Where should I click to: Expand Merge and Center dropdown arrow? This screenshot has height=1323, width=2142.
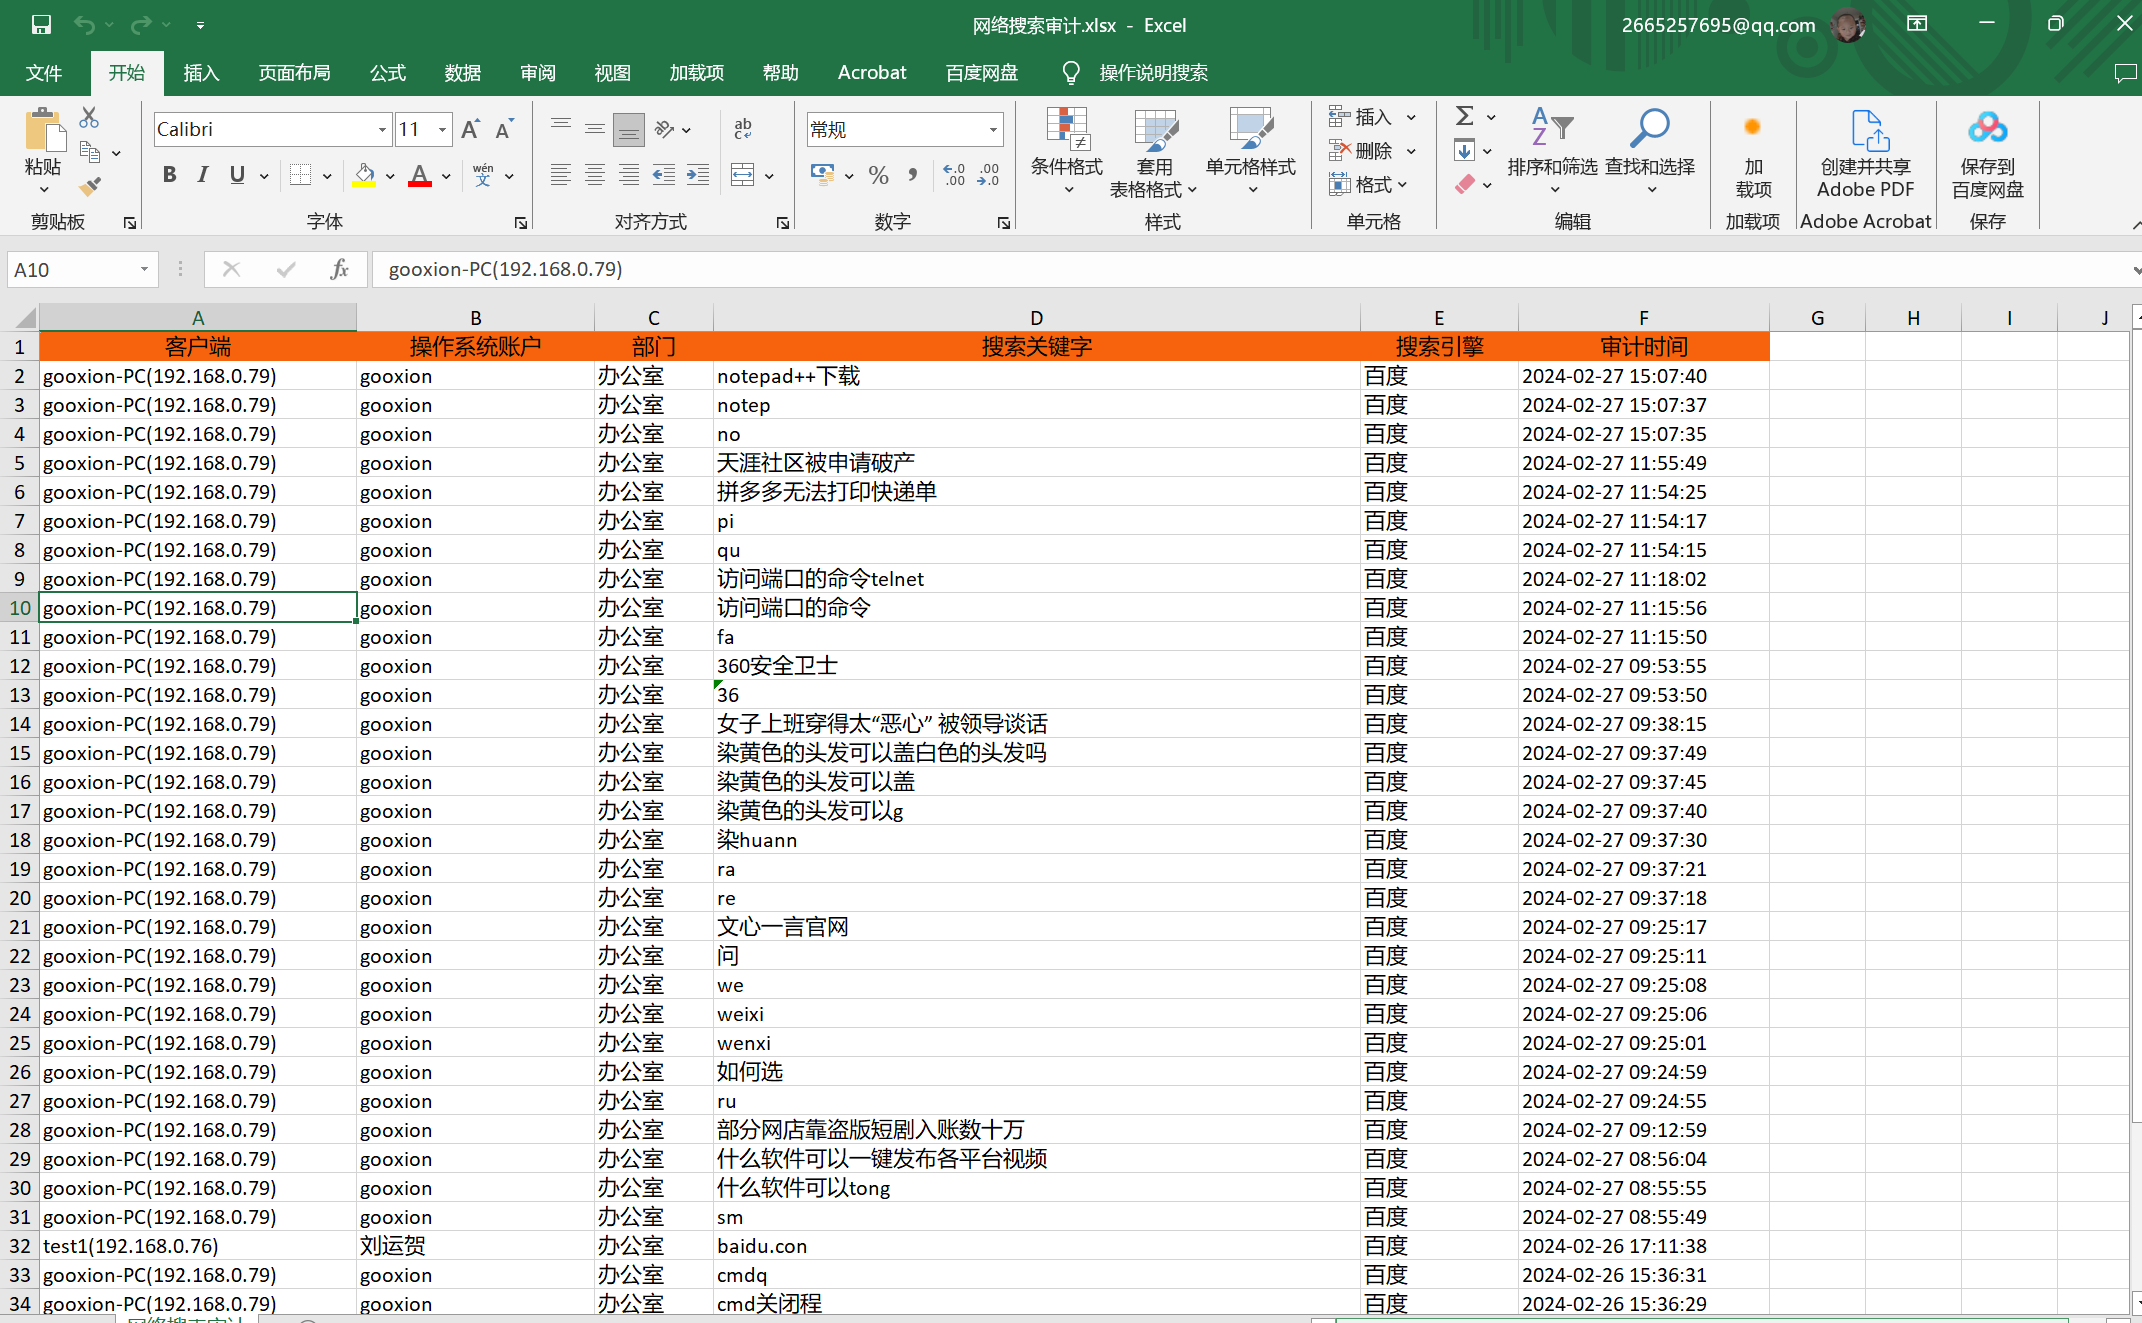[769, 176]
